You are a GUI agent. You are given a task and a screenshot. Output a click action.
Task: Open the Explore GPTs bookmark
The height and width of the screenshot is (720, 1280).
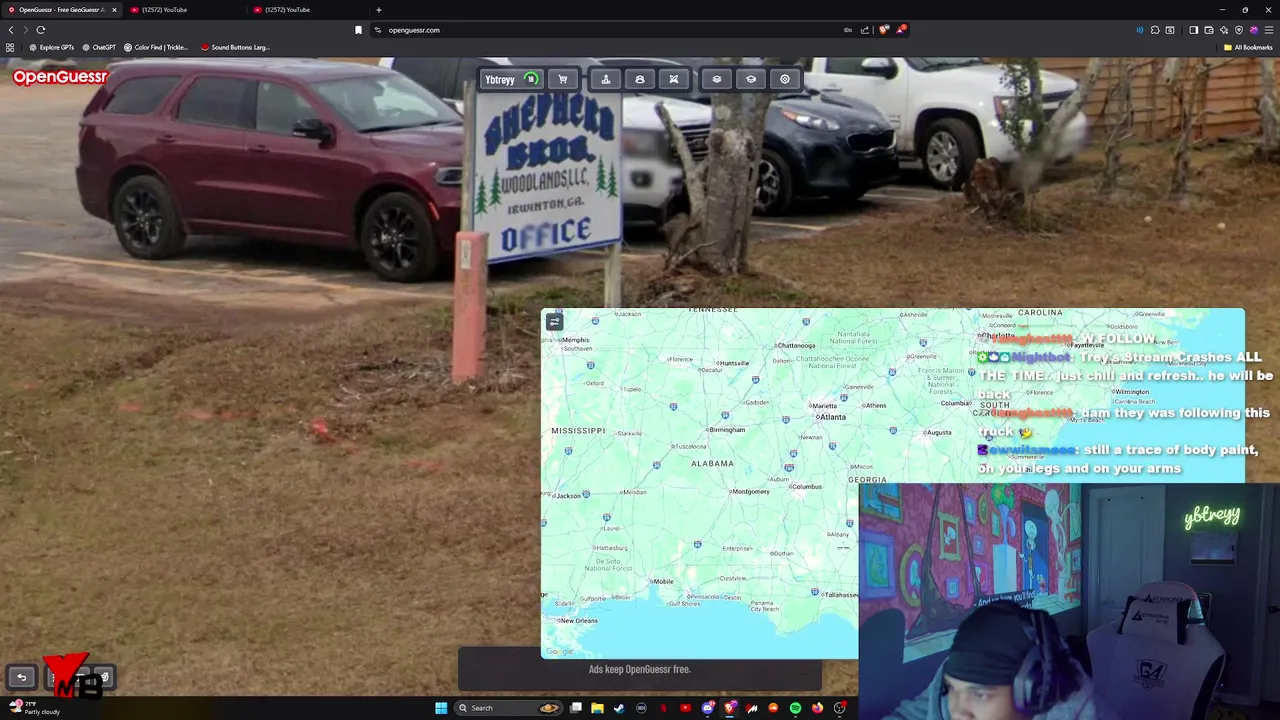pos(51,47)
